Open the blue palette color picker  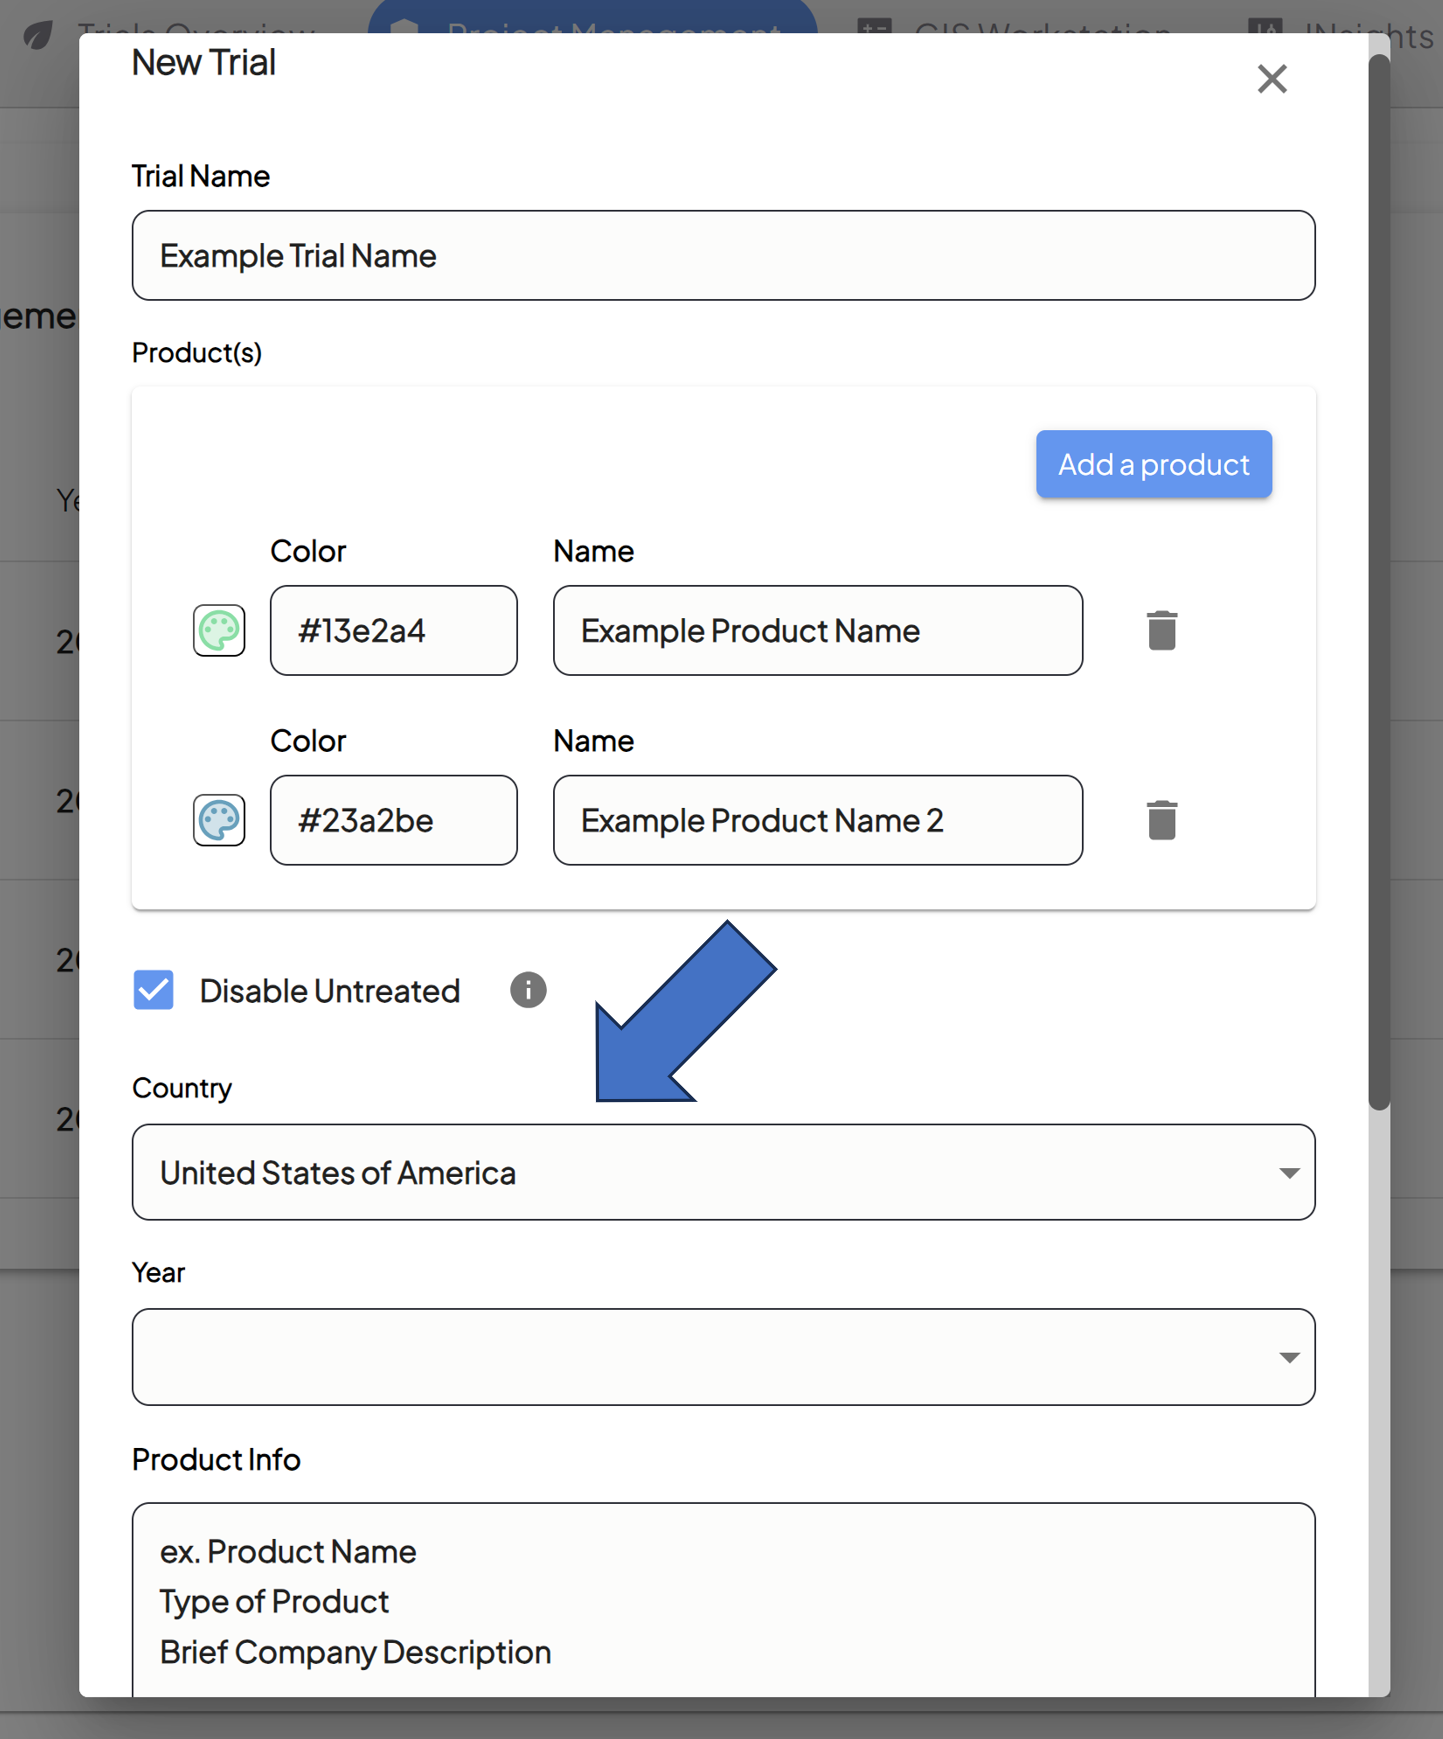pos(219,821)
